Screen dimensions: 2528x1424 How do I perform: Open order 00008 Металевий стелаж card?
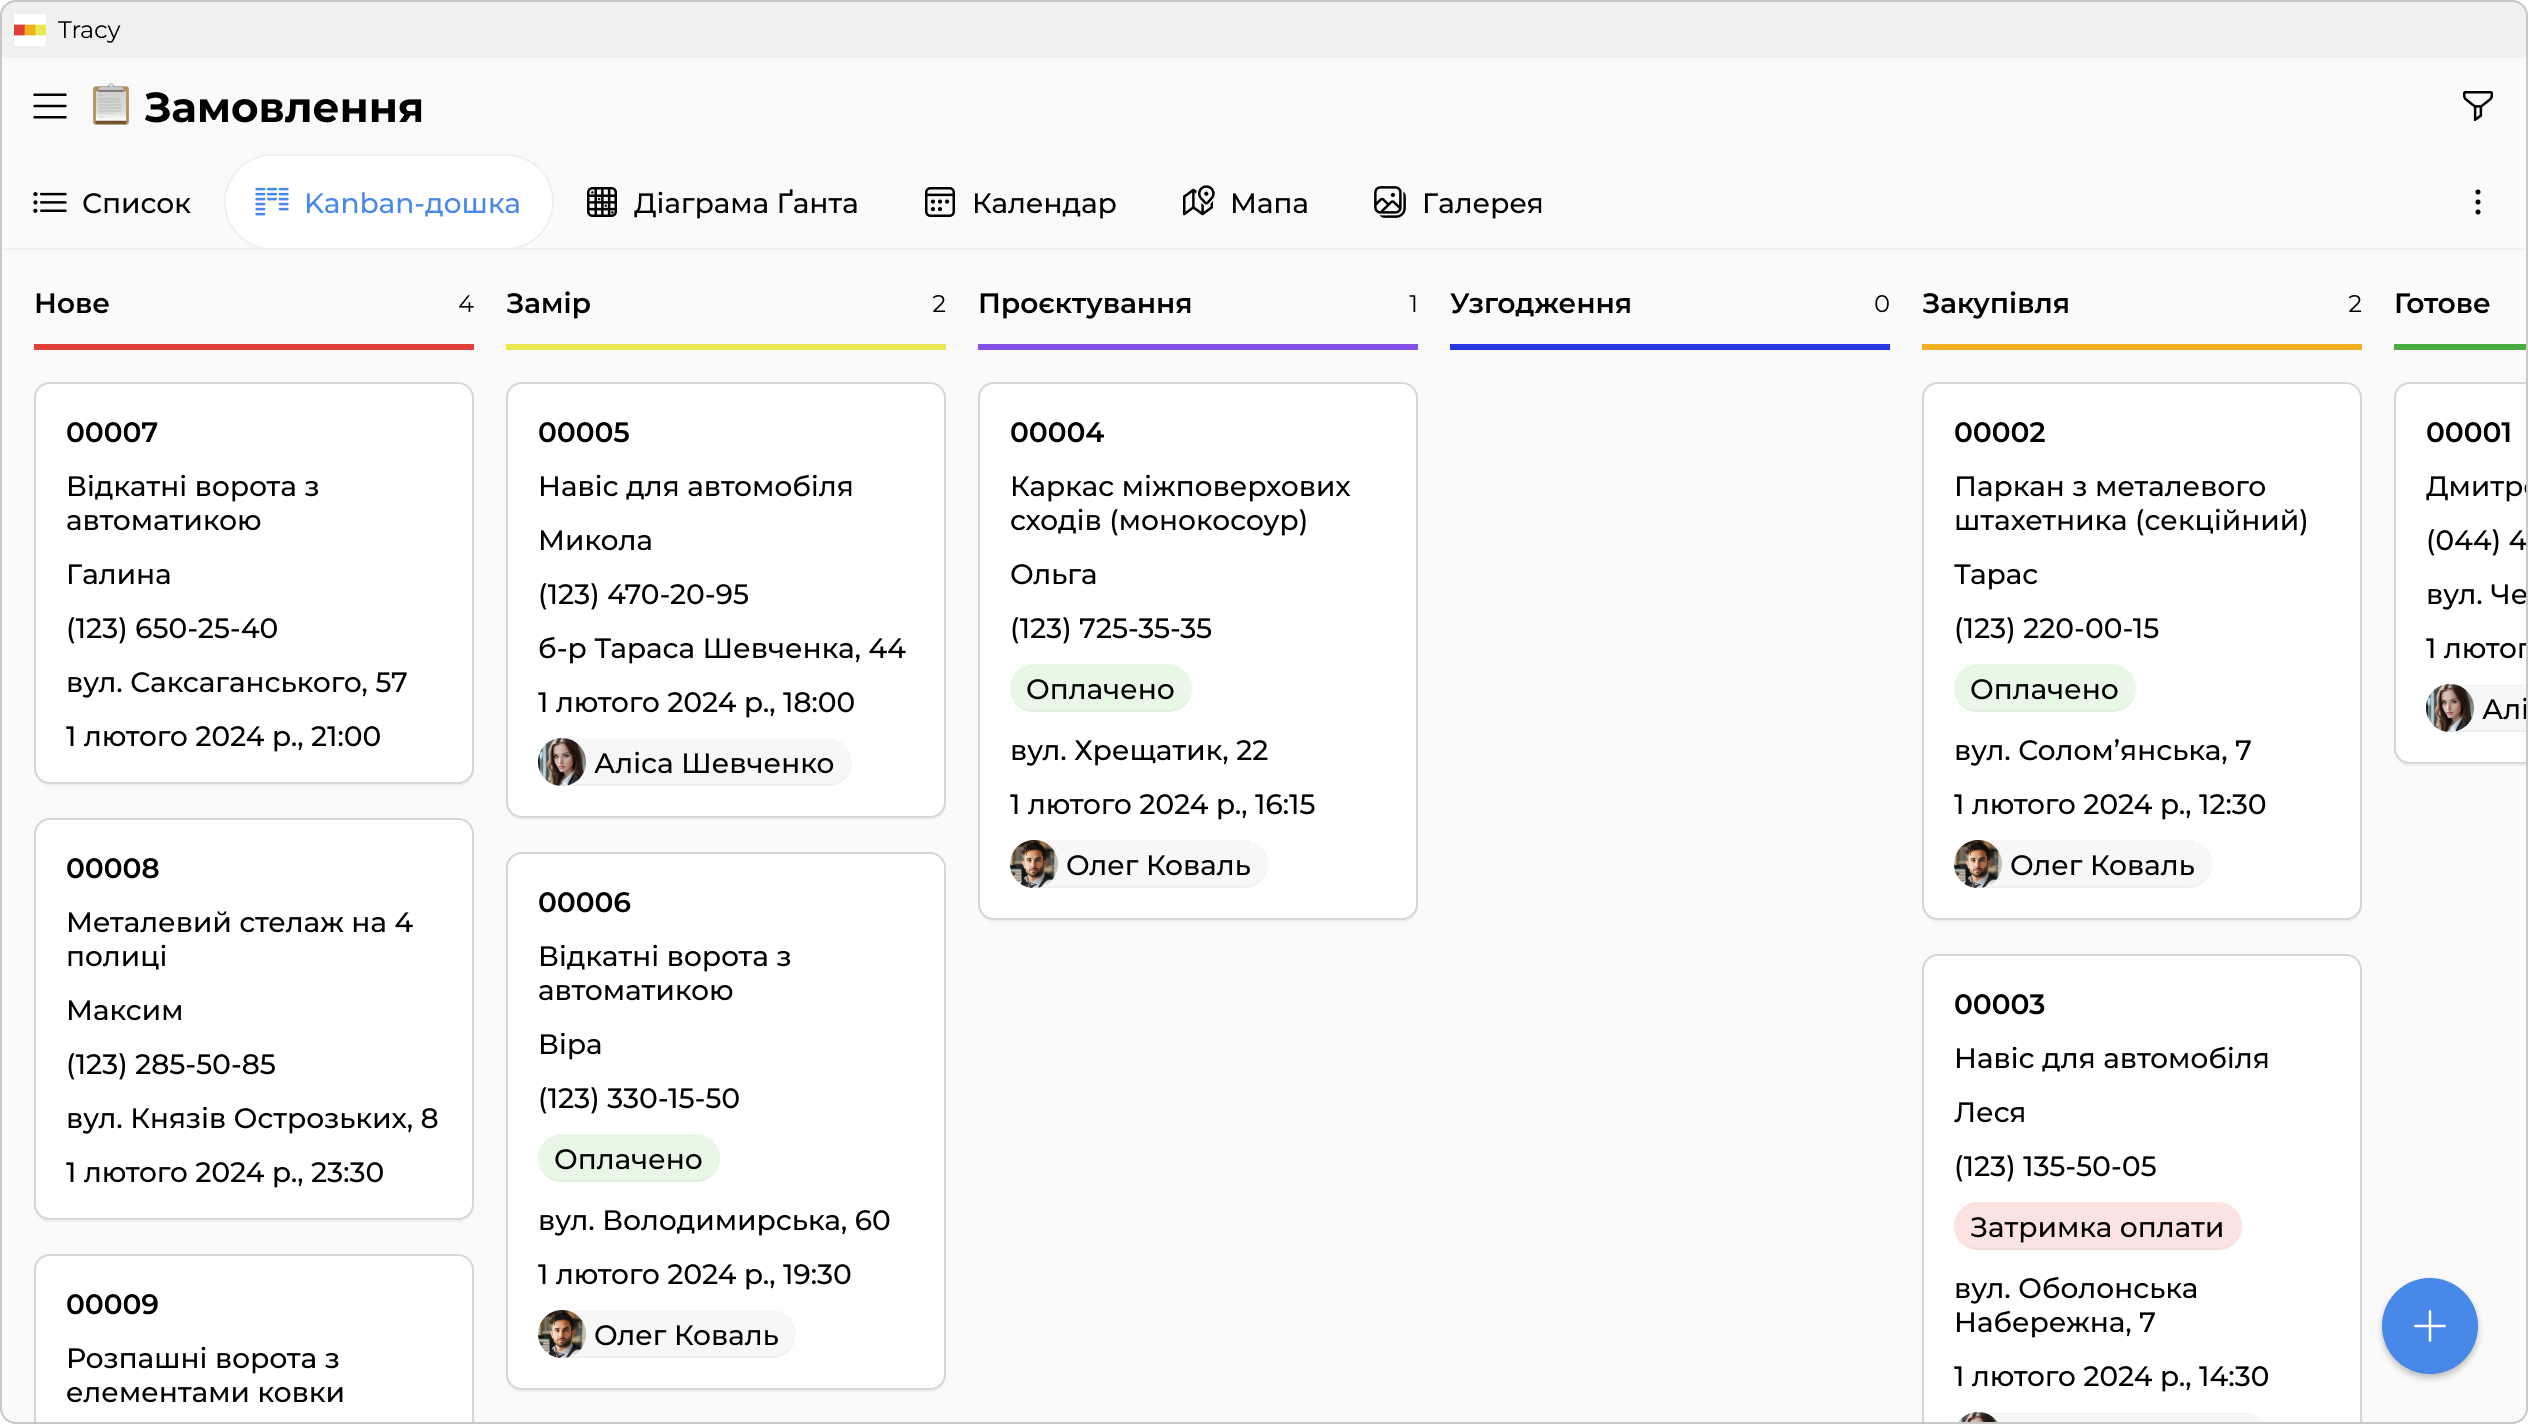(x=254, y=1018)
